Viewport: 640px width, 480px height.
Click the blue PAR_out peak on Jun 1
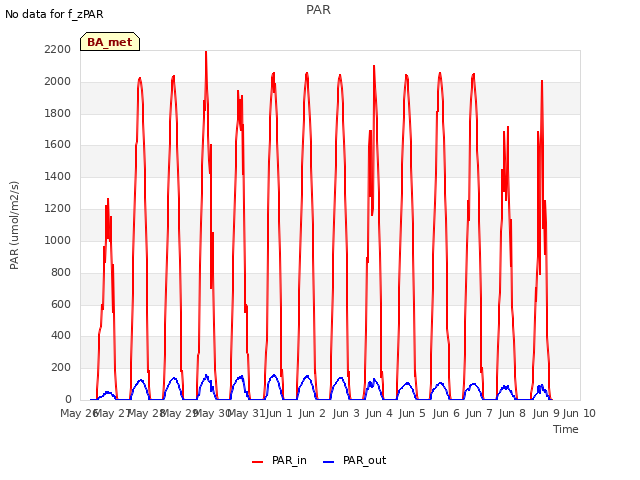pyautogui.click(x=273, y=375)
